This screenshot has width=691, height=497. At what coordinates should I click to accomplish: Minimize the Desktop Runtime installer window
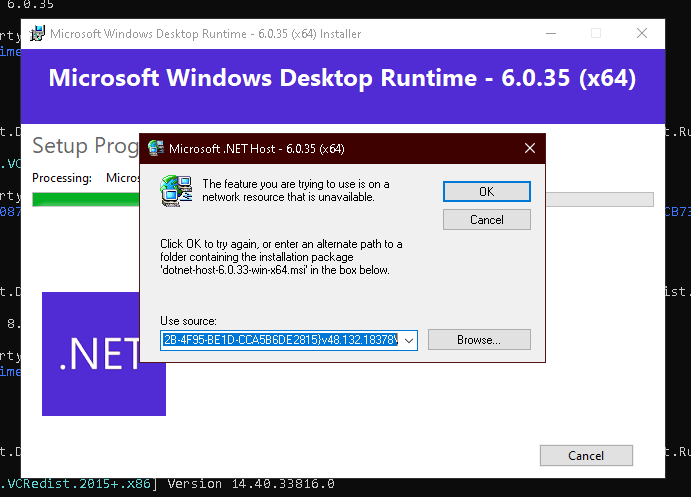[551, 33]
